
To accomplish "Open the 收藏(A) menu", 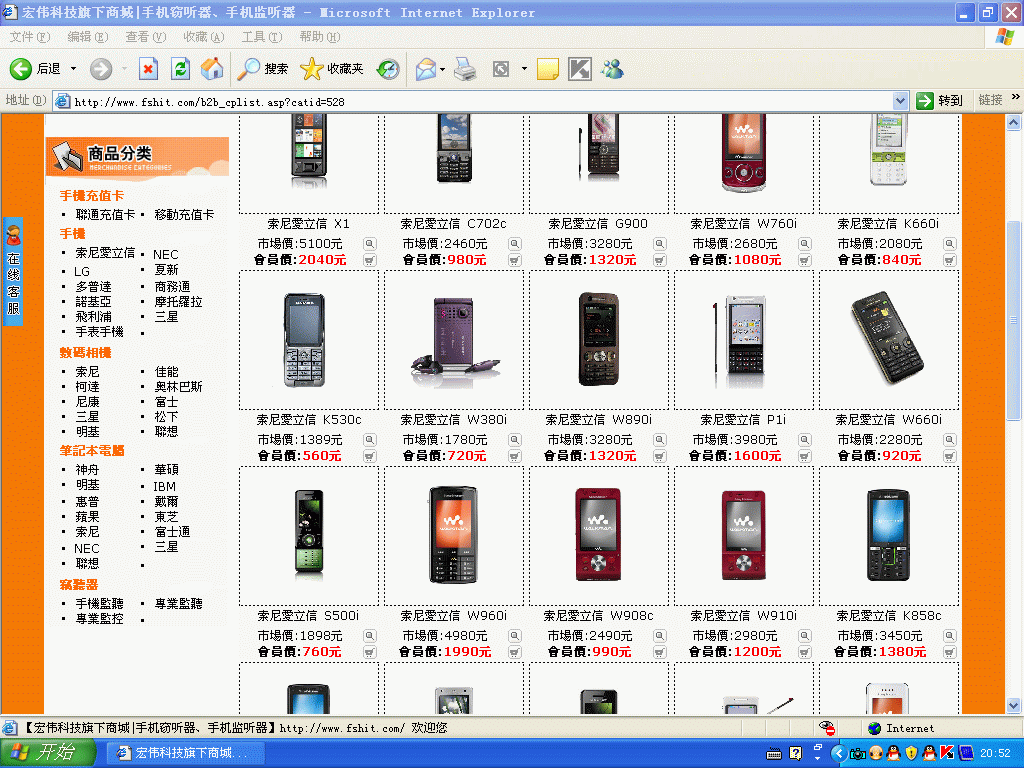I will tap(203, 37).
